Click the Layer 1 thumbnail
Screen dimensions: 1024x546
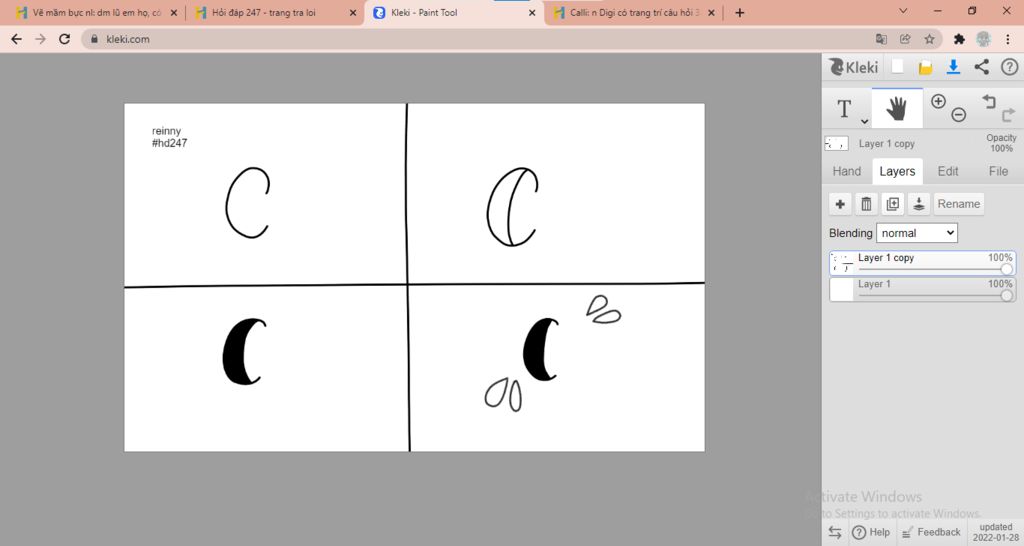[x=842, y=289]
